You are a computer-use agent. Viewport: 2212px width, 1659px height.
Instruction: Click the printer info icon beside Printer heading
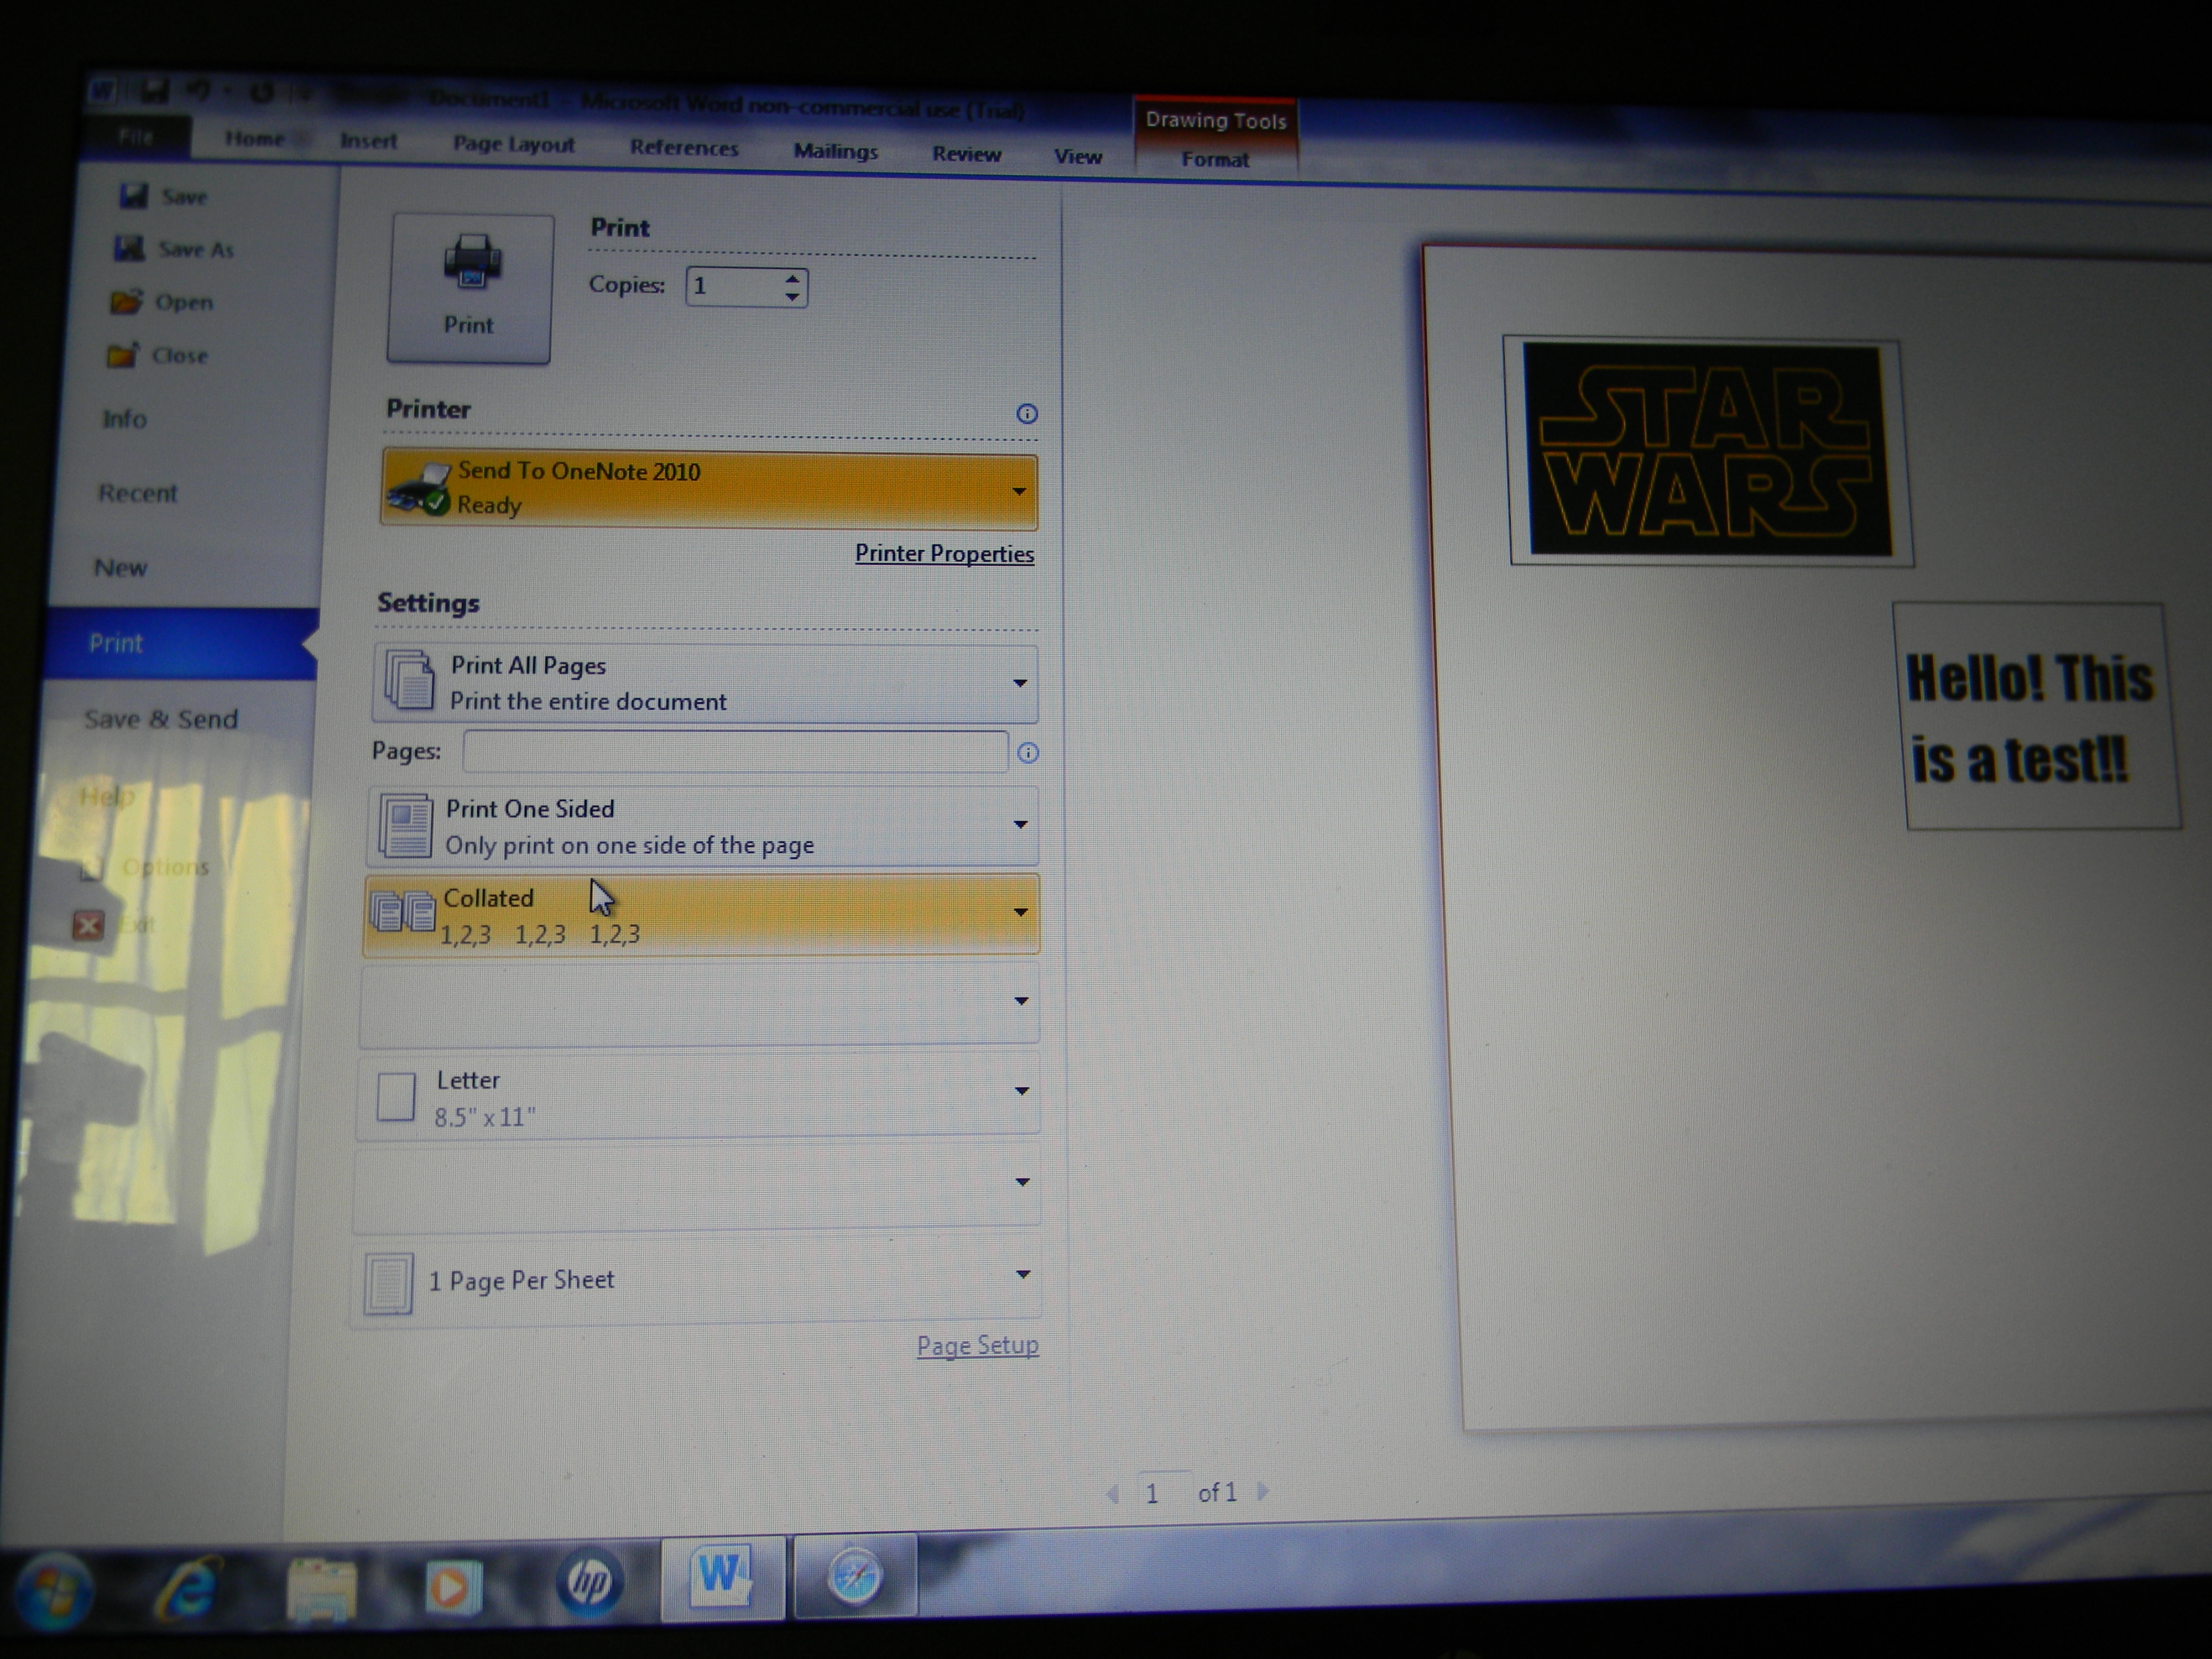(x=1027, y=414)
